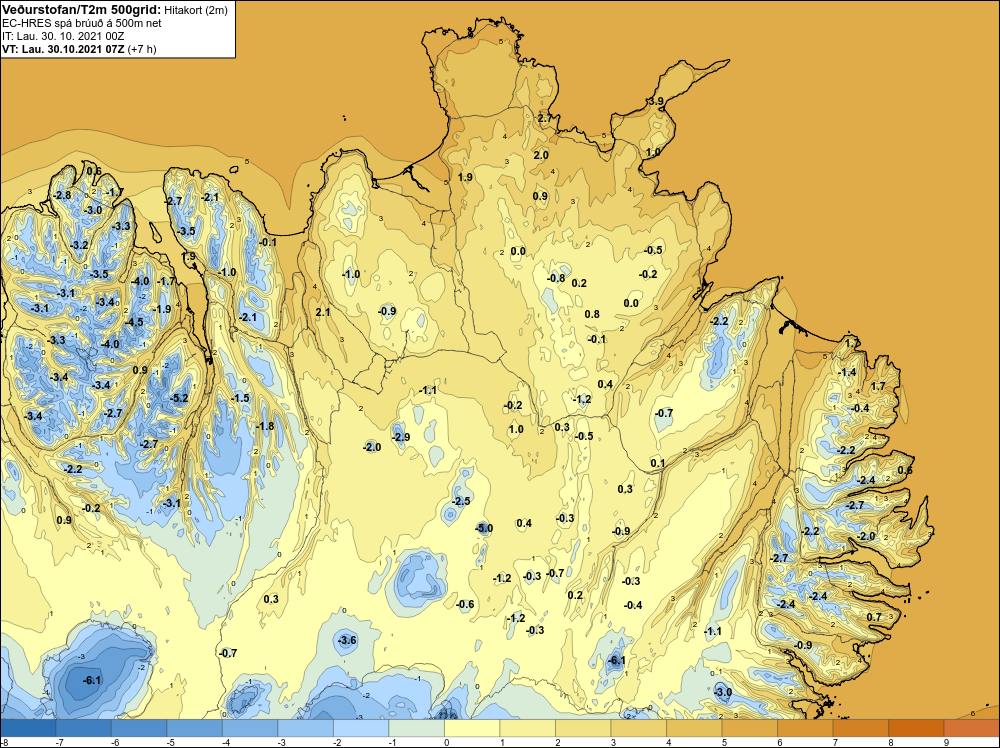Click the legend swatch between 3 and 4
Screen dimensions: 1000x748
pos(638,728)
